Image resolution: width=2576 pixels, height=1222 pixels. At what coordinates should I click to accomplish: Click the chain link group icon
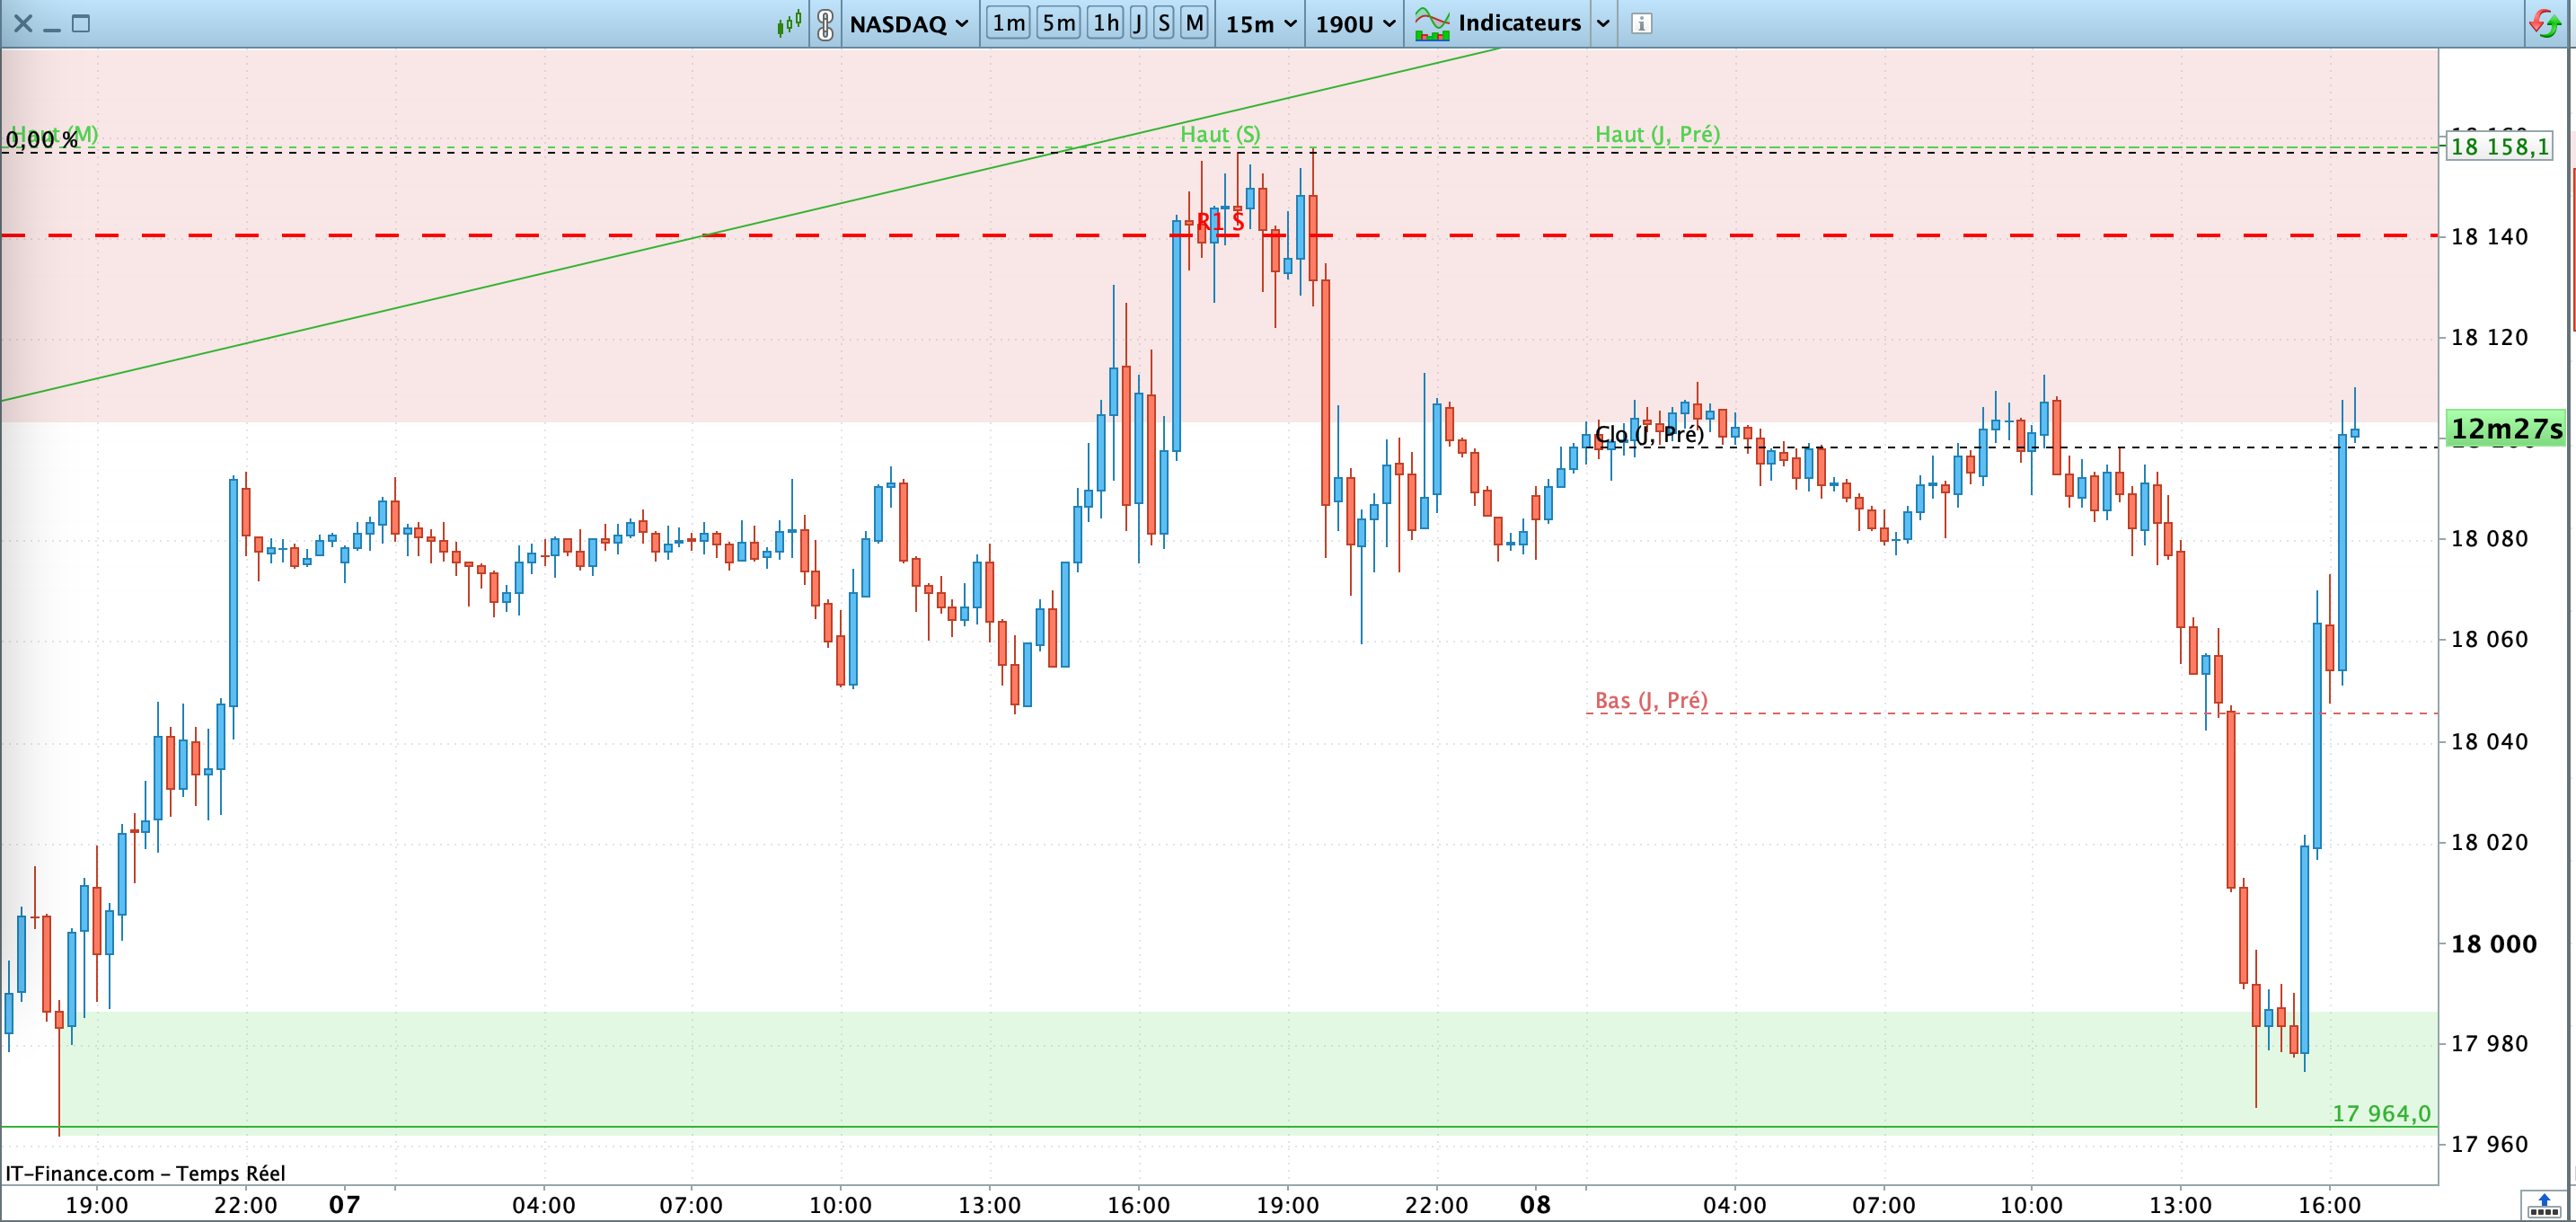pyautogui.click(x=825, y=23)
